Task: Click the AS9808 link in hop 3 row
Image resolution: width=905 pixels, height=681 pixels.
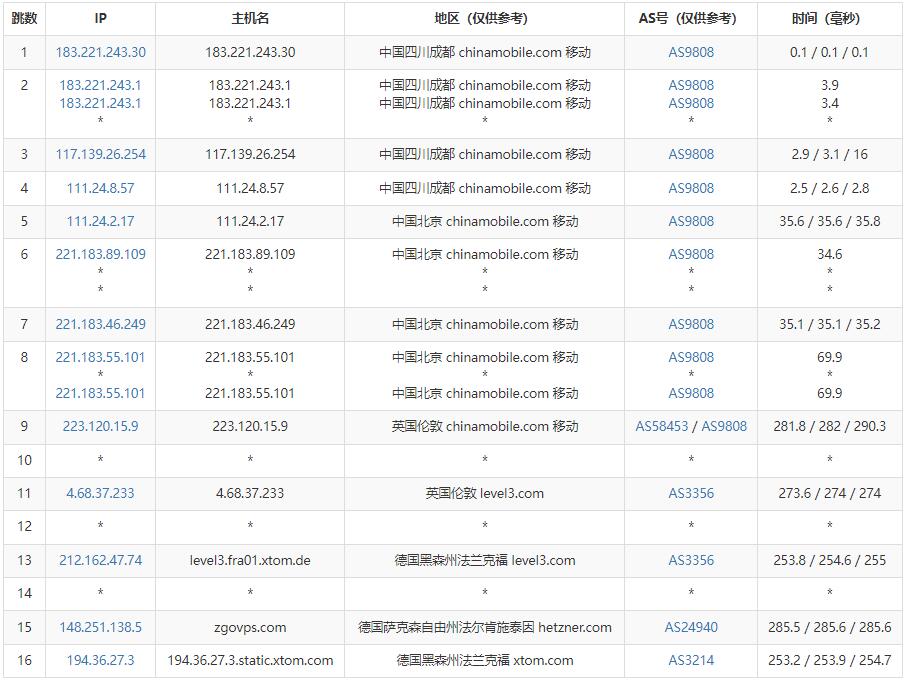Action: coord(691,154)
